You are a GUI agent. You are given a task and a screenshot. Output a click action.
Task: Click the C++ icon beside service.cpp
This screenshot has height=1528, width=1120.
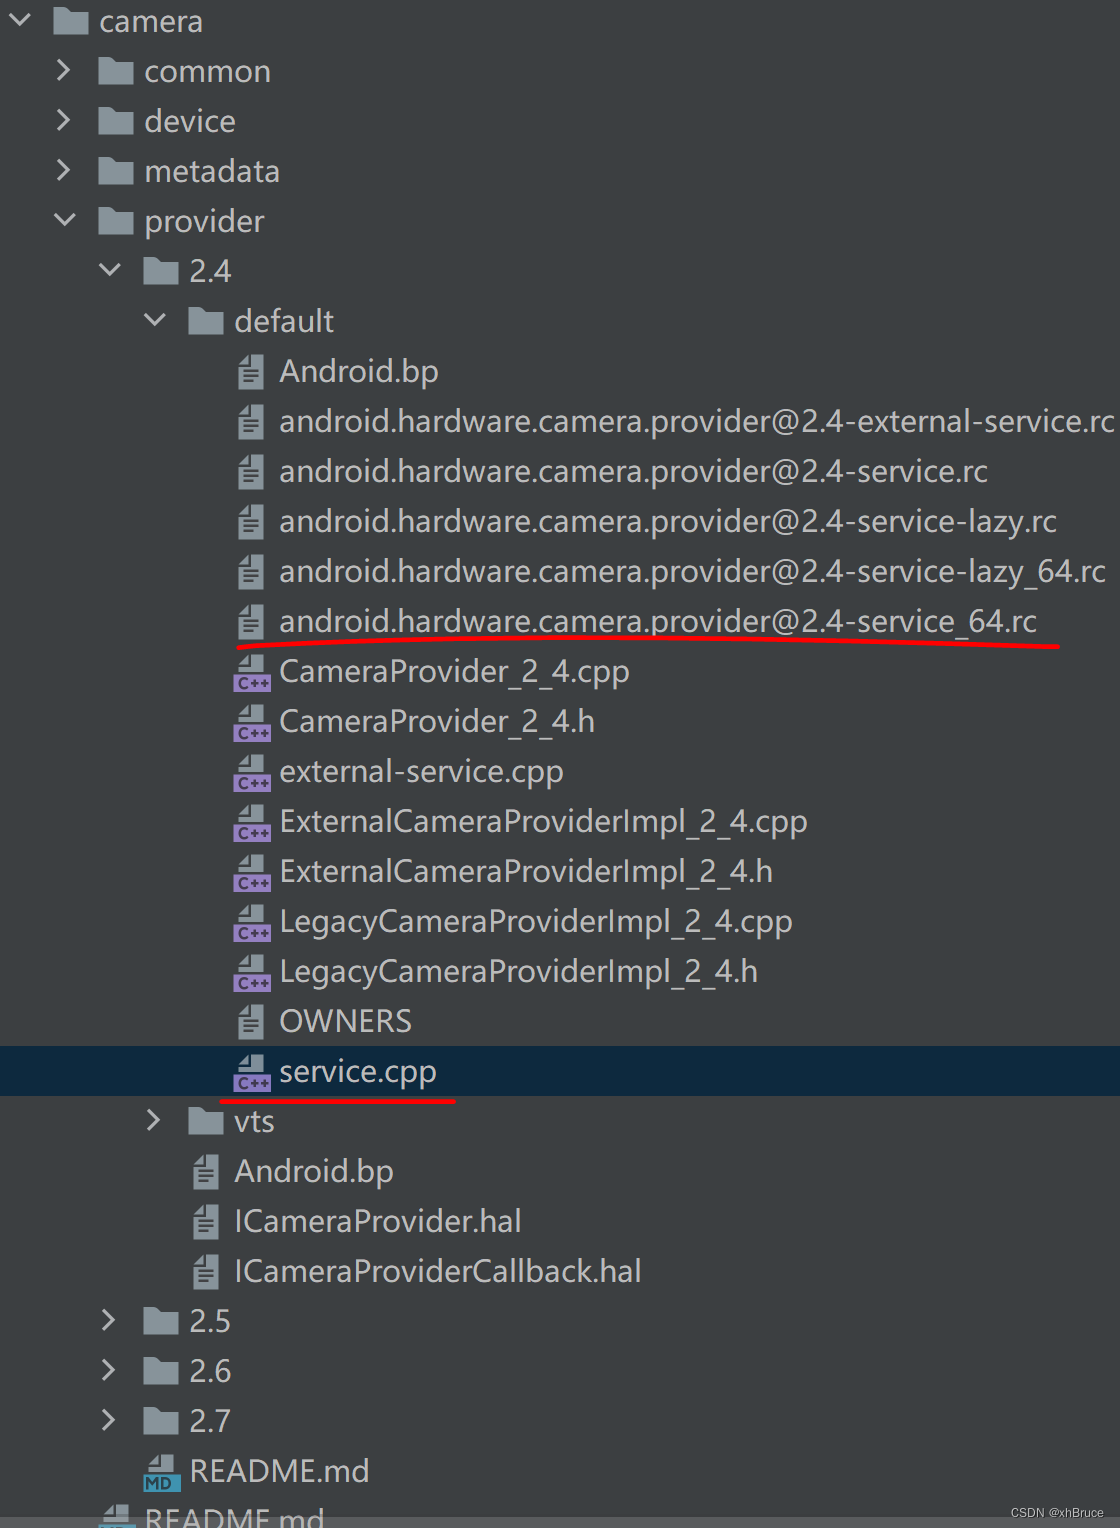click(251, 1071)
